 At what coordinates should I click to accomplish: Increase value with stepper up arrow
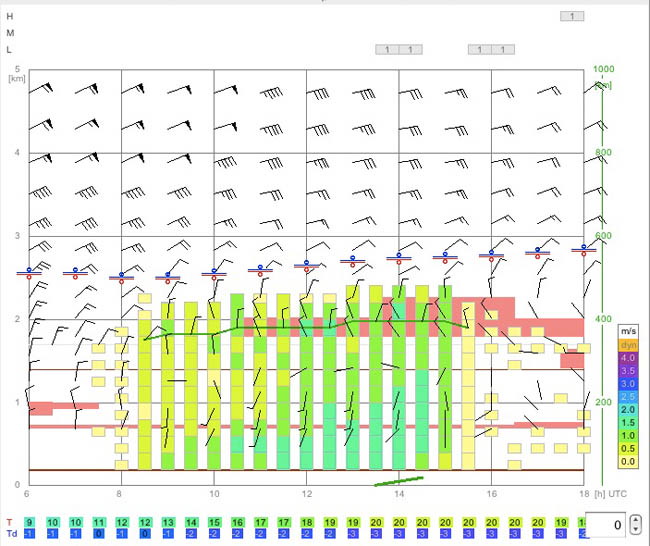point(636,520)
